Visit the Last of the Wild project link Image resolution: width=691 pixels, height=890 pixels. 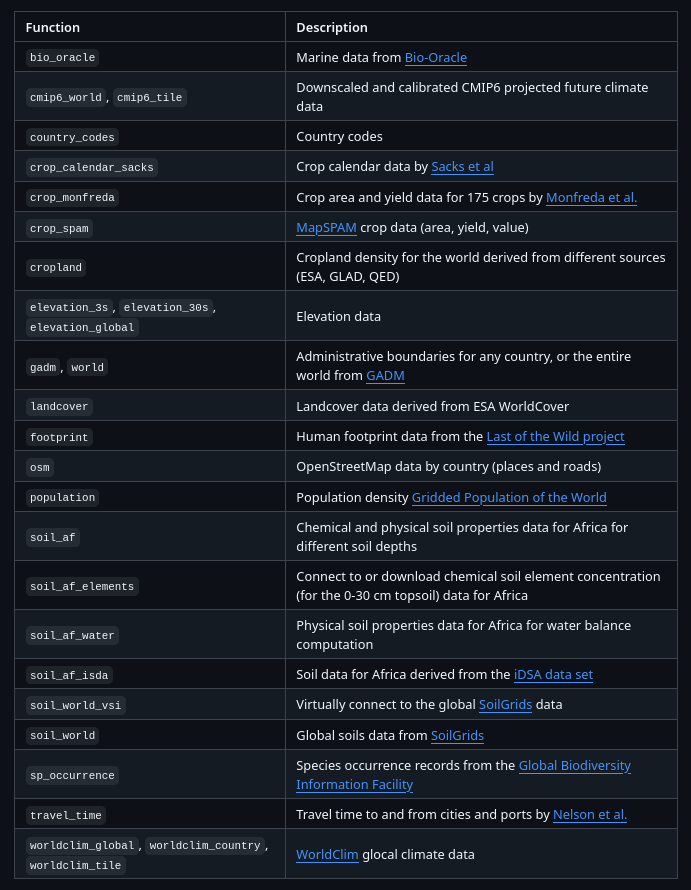coord(555,437)
